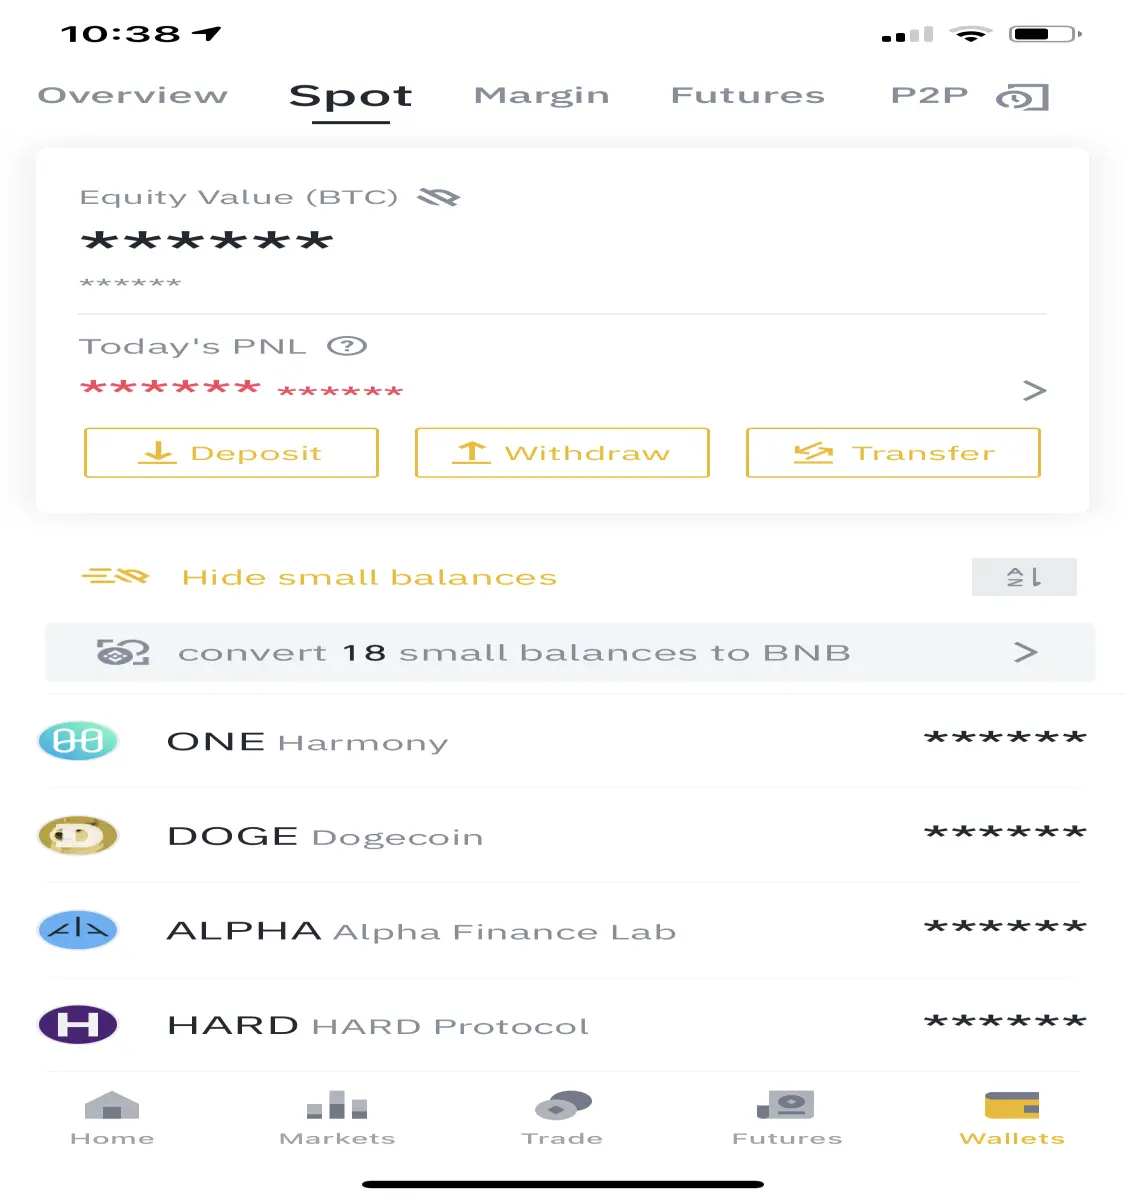
Task: Tap the Deposit button
Action: point(231,453)
